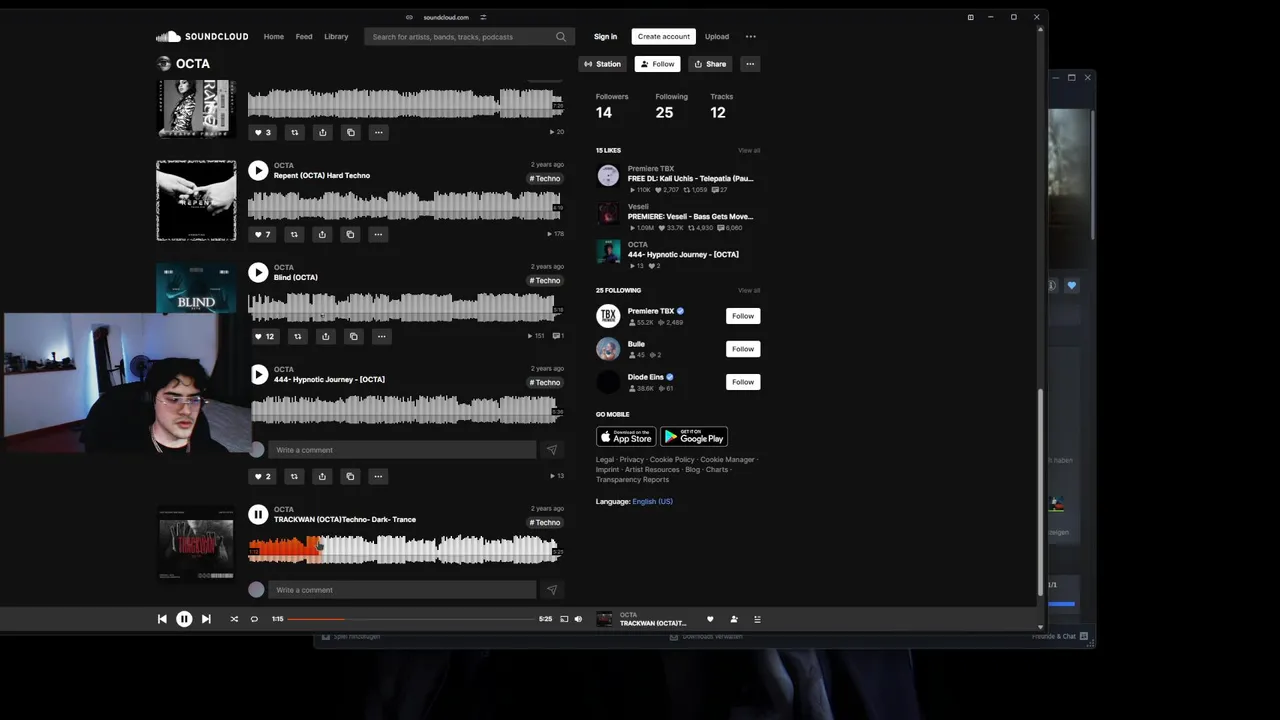Viewport: 1280px width, 720px height.
Task: Click the Upload menu item
Action: [717, 37]
